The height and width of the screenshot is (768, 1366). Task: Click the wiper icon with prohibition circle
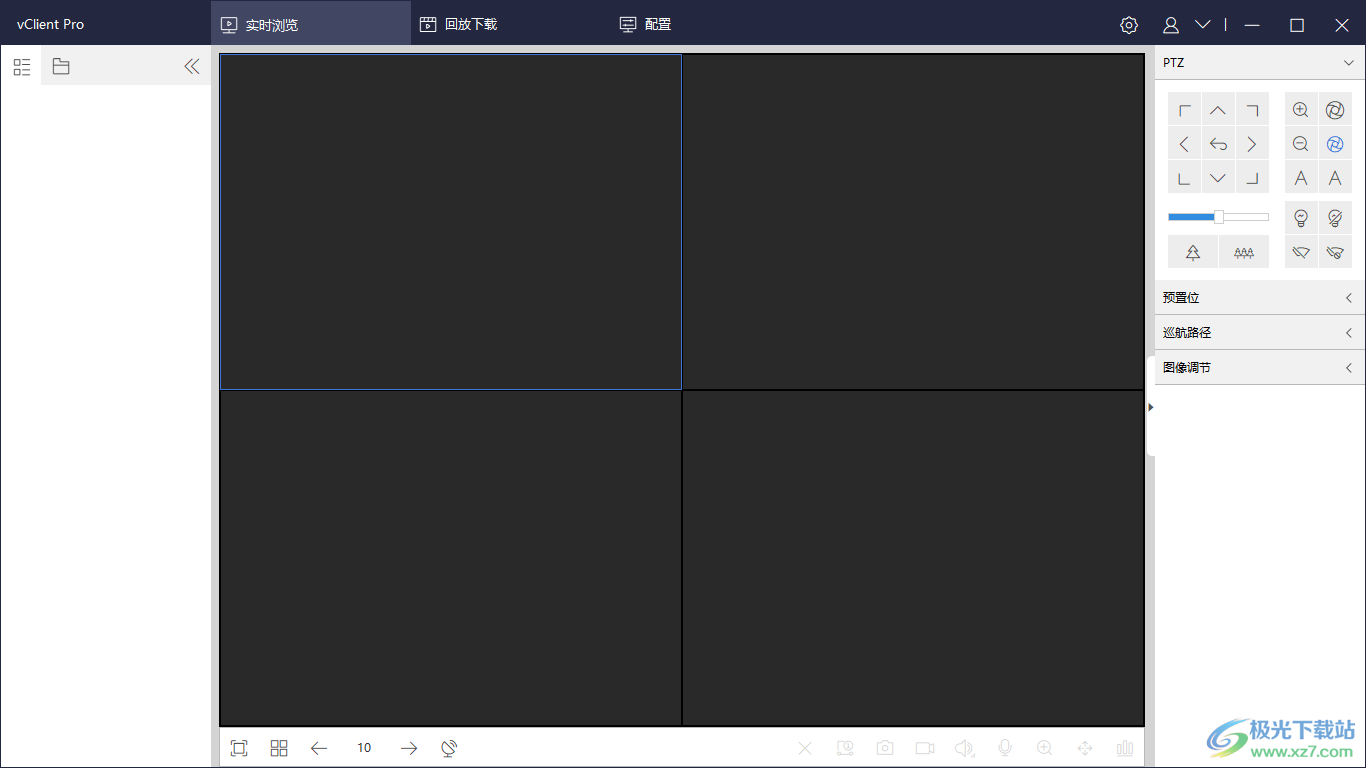tap(1335, 252)
